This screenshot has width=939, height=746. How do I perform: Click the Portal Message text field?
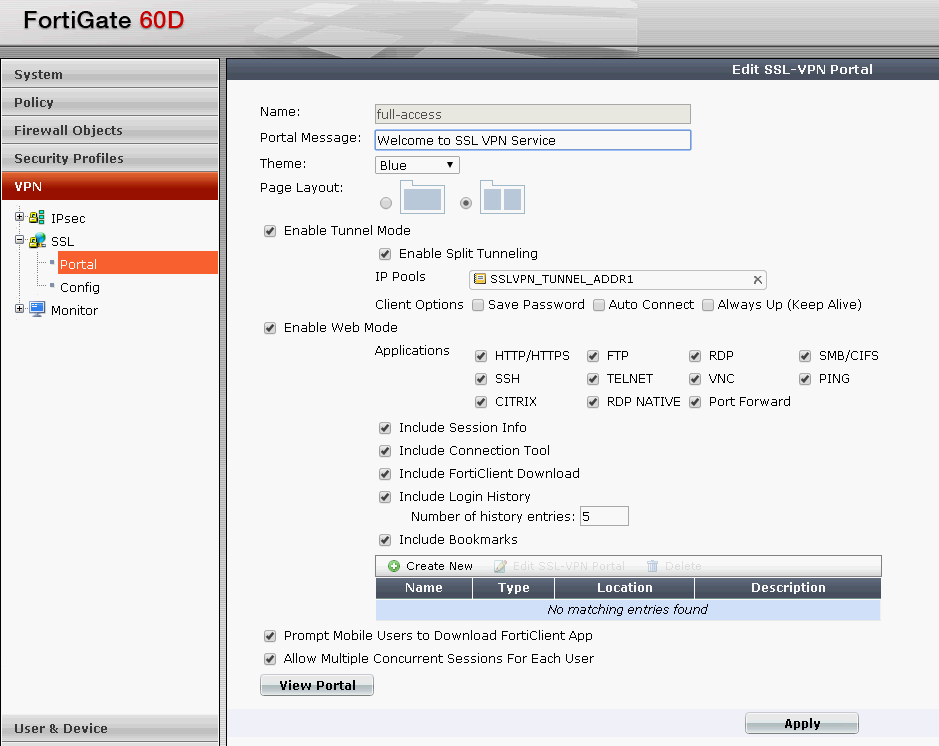click(x=532, y=140)
